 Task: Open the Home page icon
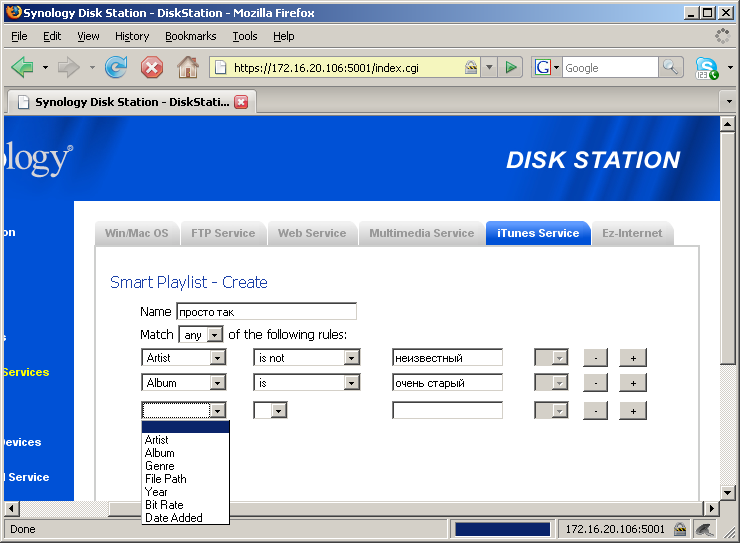[x=188, y=67]
